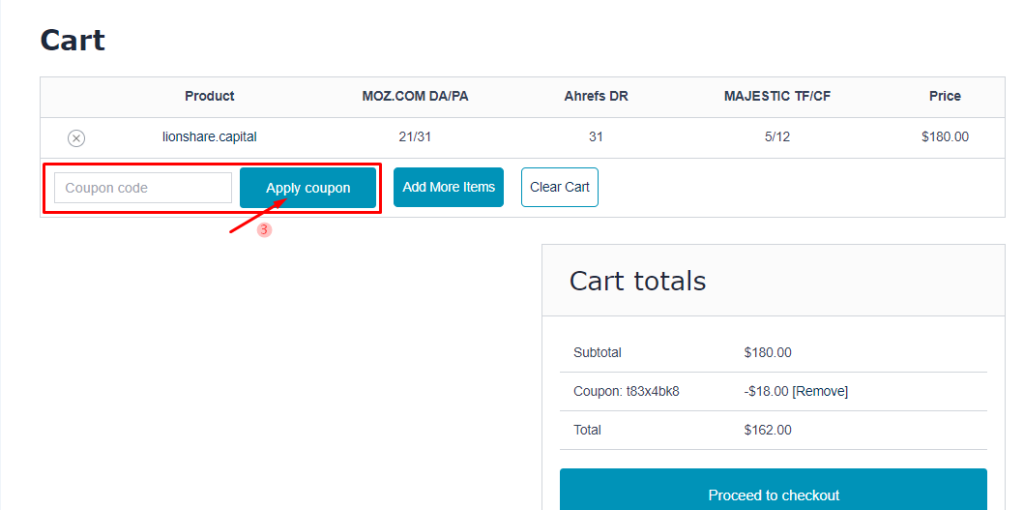Click the Cart totals heading
1024x510 pixels.
coord(637,281)
